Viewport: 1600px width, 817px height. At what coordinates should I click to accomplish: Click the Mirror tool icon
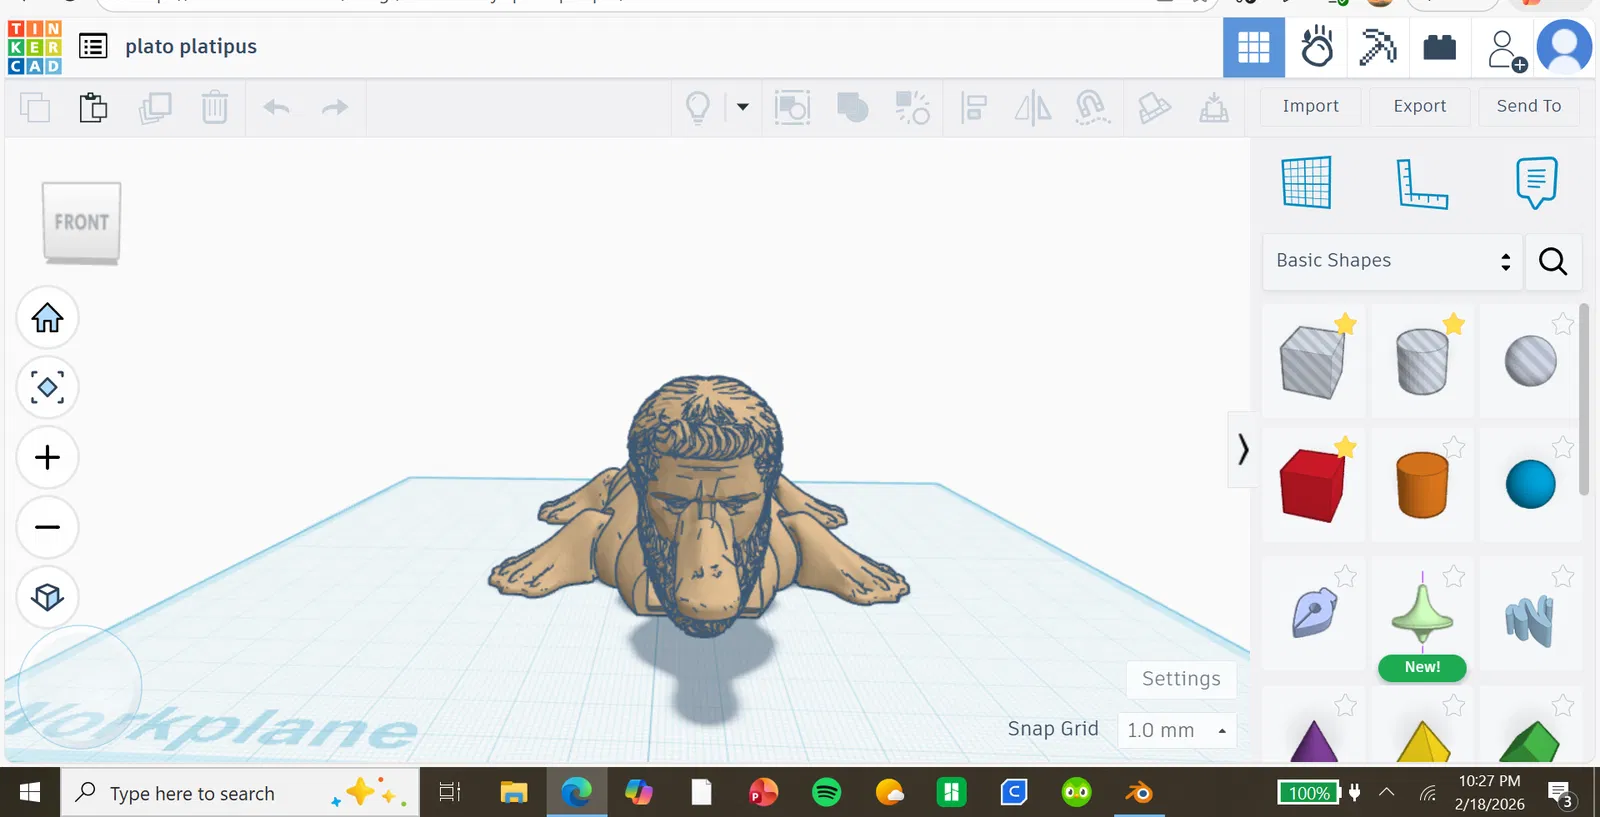tap(1033, 107)
